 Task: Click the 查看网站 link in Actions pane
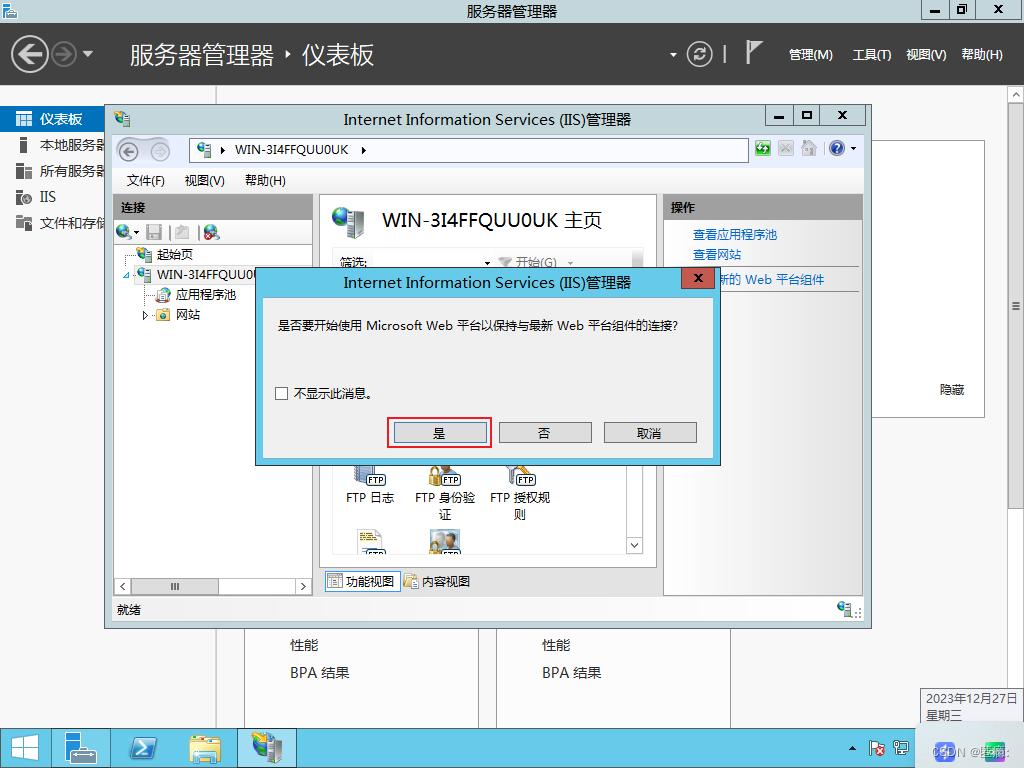pyautogui.click(x=716, y=255)
